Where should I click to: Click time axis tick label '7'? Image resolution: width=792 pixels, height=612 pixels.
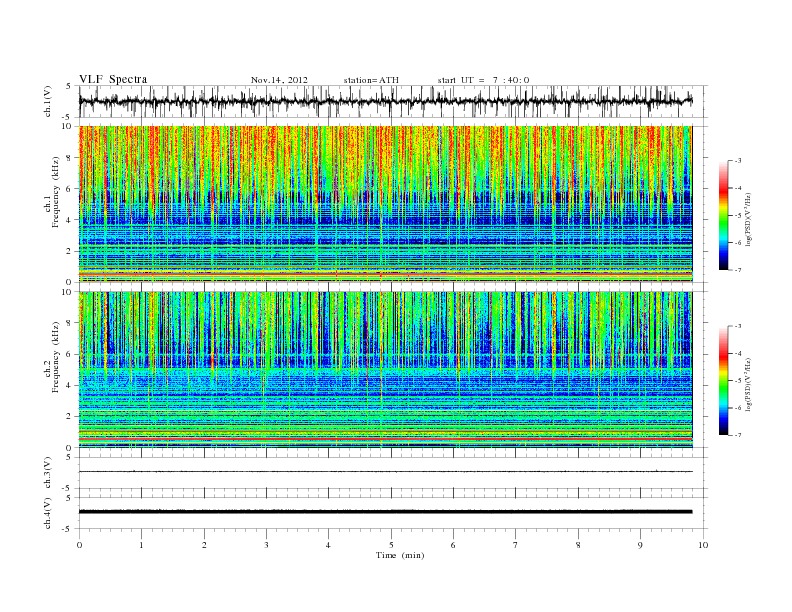[516, 545]
